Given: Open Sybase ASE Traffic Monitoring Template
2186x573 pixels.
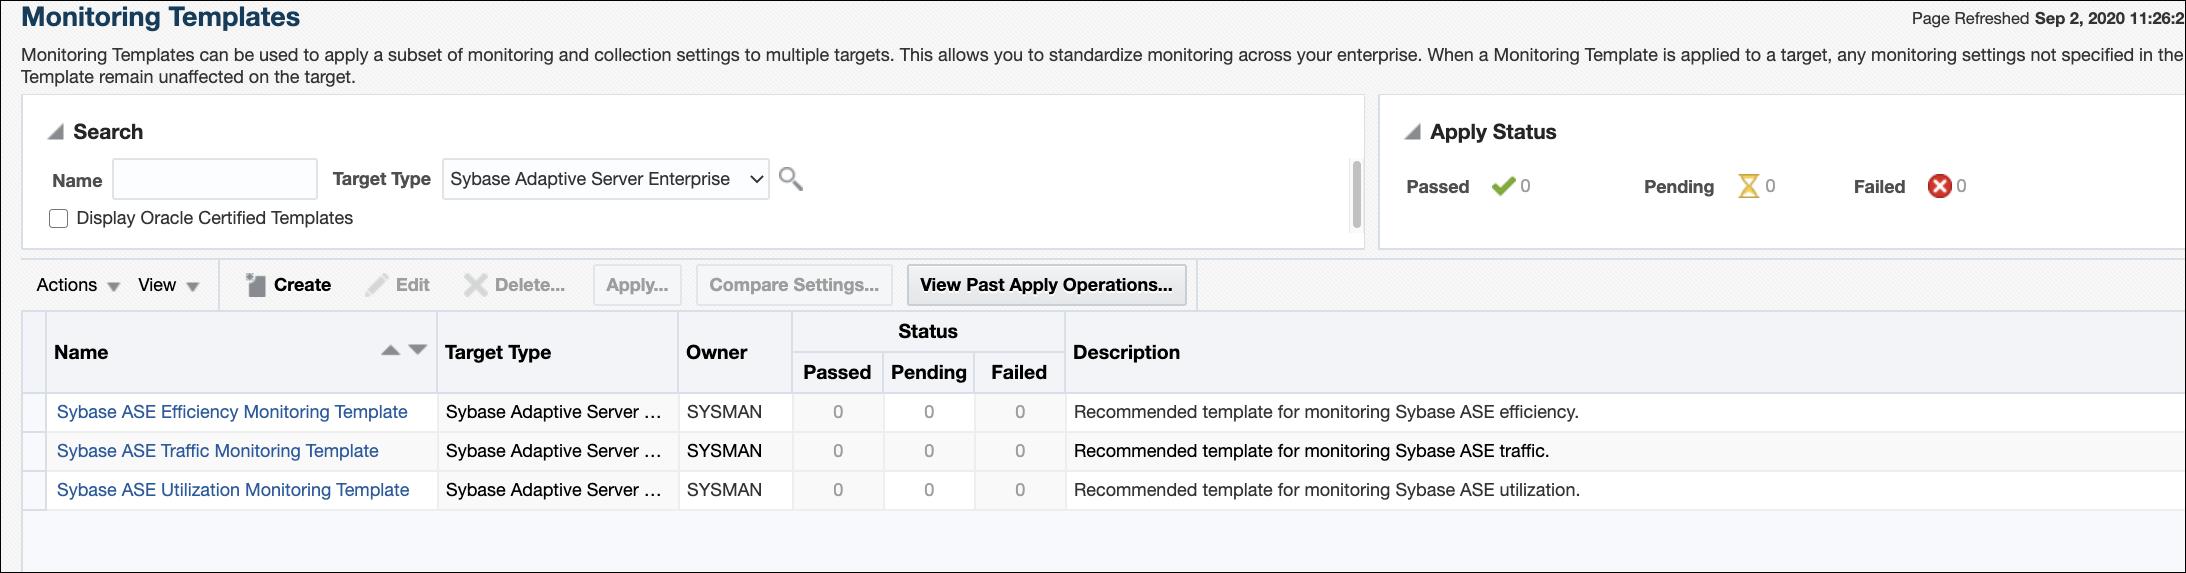Looking at the screenshot, I should click(x=217, y=451).
